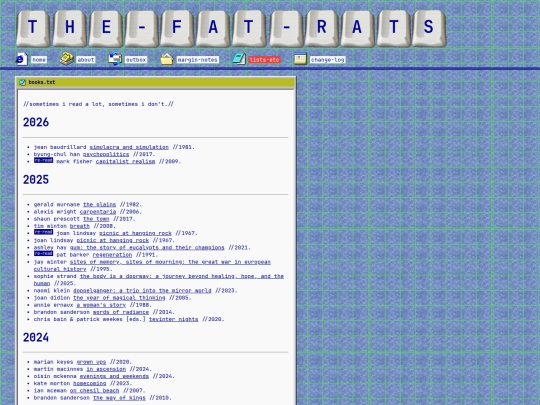
Task: Click the author name martin macinnes
Action: pyautogui.click(x=59, y=369)
